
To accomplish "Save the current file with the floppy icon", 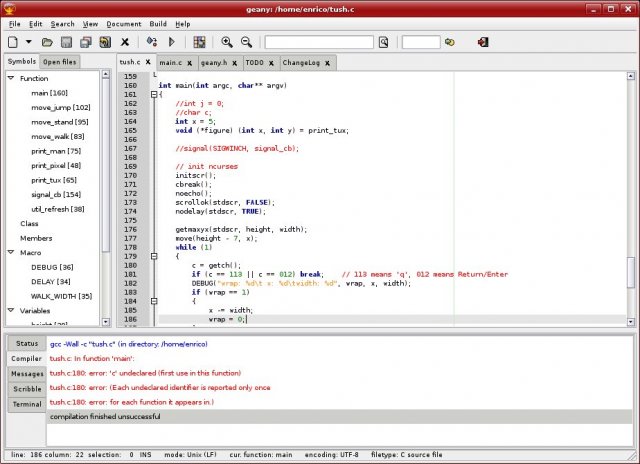I will [x=66, y=42].
